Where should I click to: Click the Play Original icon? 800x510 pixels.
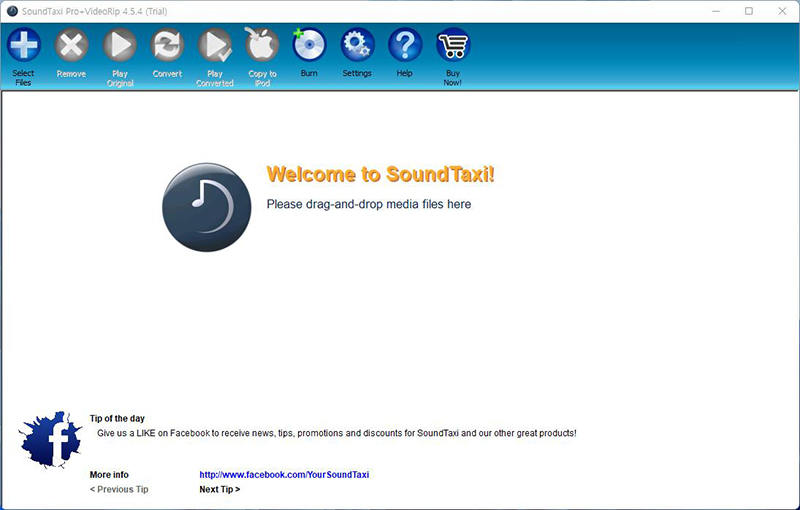[x=120, y=45]
